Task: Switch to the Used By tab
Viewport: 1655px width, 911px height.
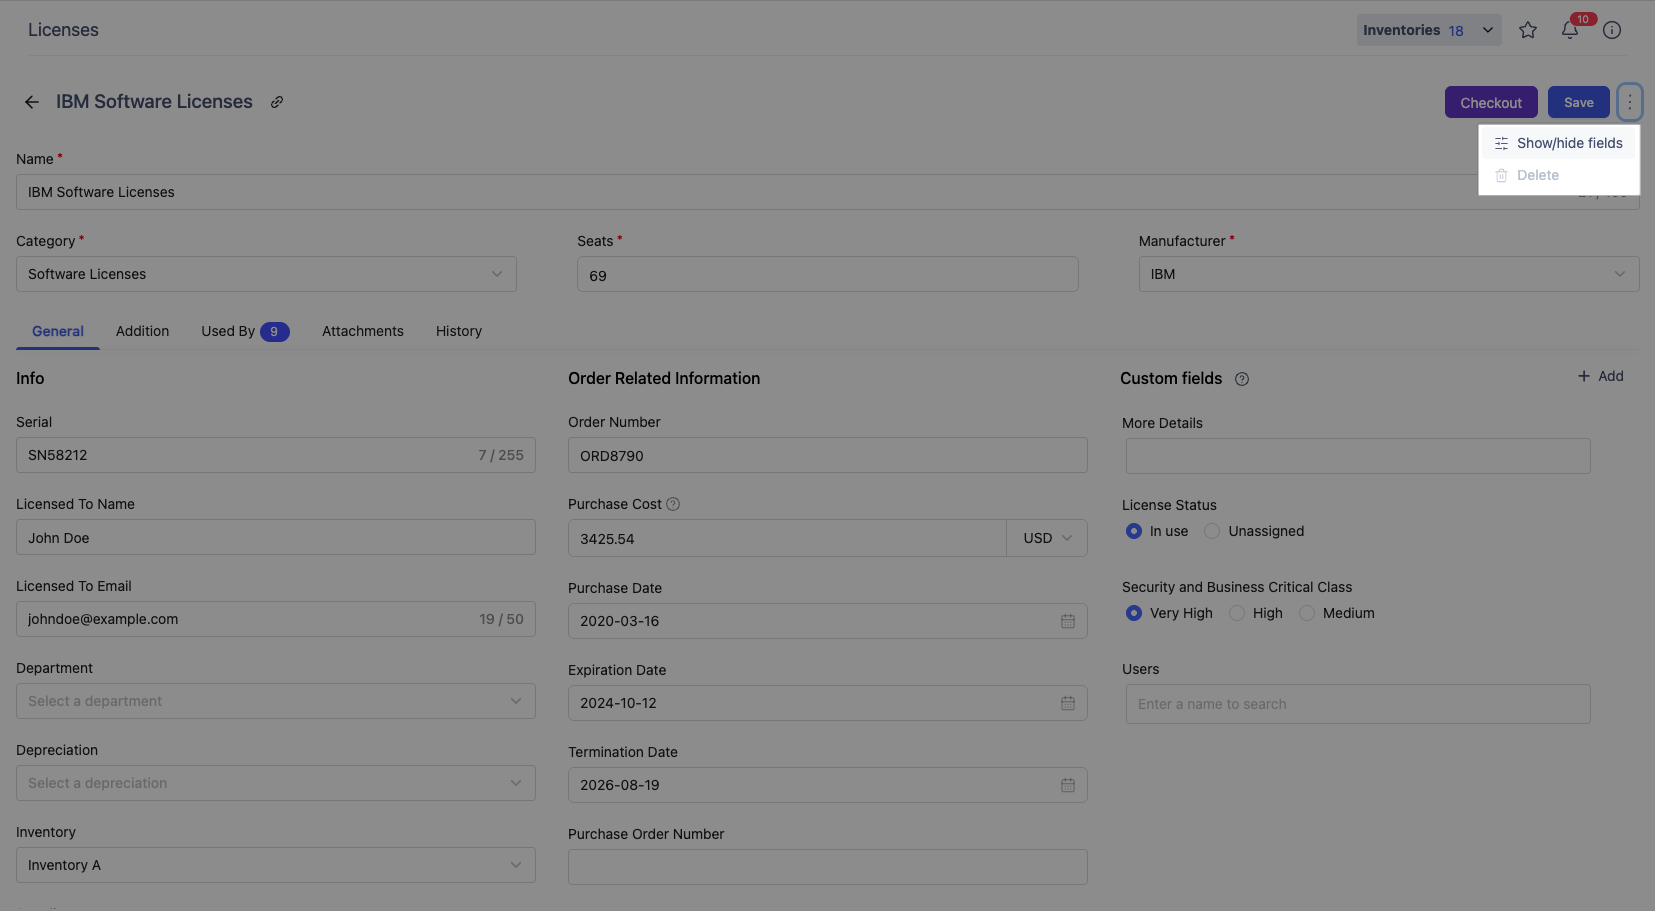Action: click(x=244, y=331)
